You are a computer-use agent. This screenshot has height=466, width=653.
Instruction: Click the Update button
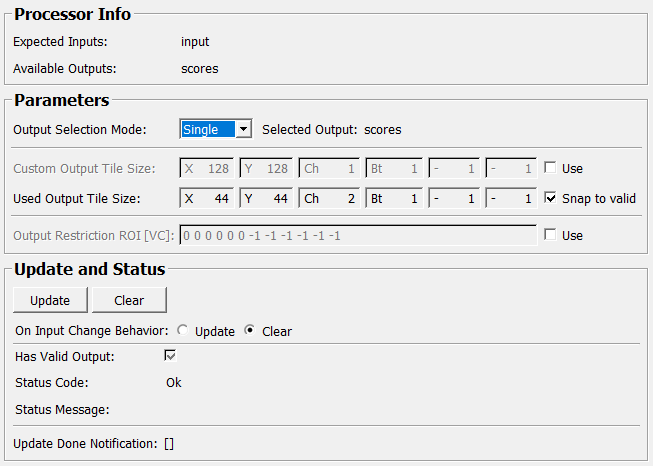pos(50,300)
